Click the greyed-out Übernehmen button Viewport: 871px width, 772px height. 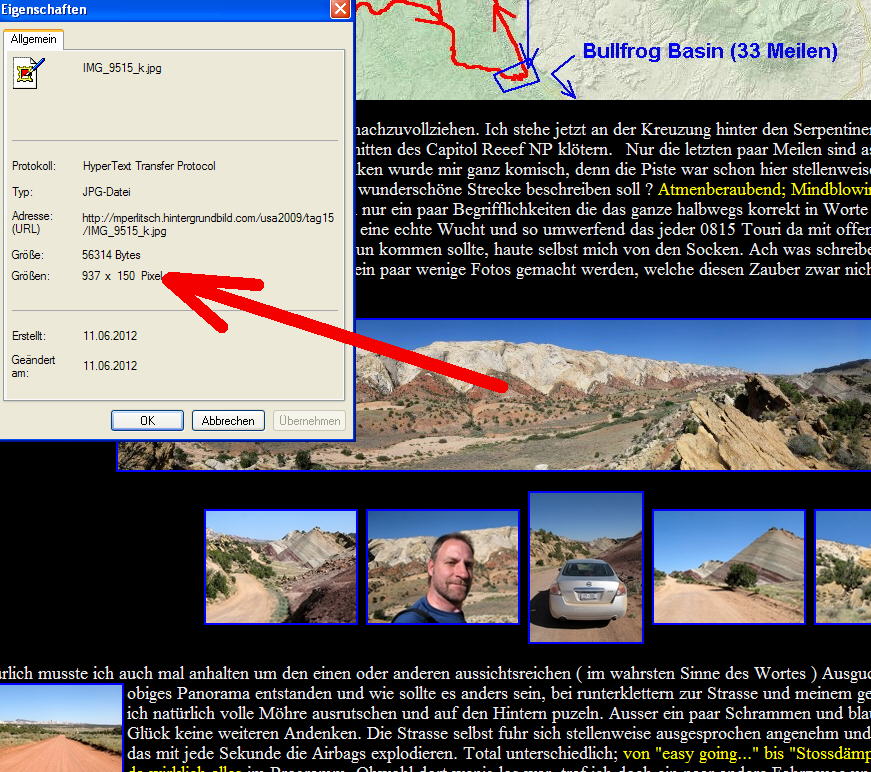click(309, 421)
